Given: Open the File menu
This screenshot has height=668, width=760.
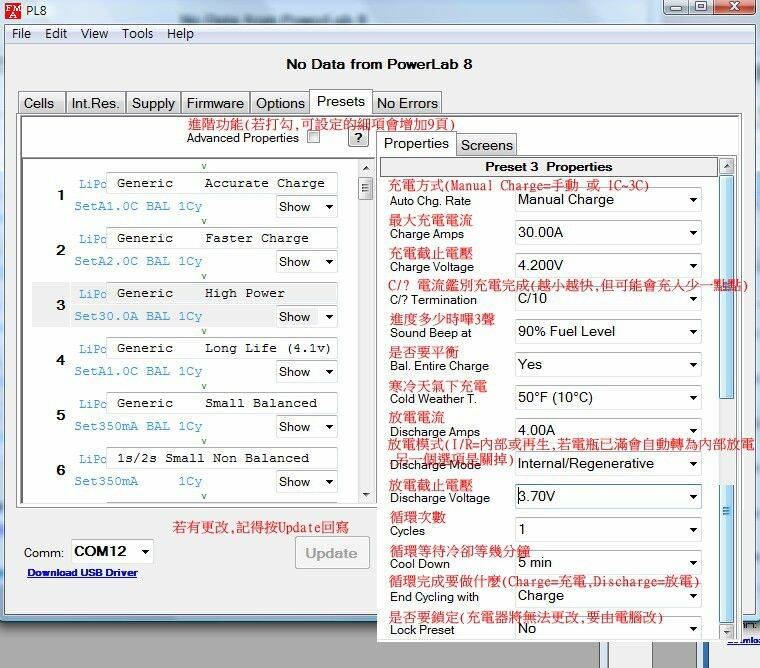Looking at the screenshot, I should (21, 33).
